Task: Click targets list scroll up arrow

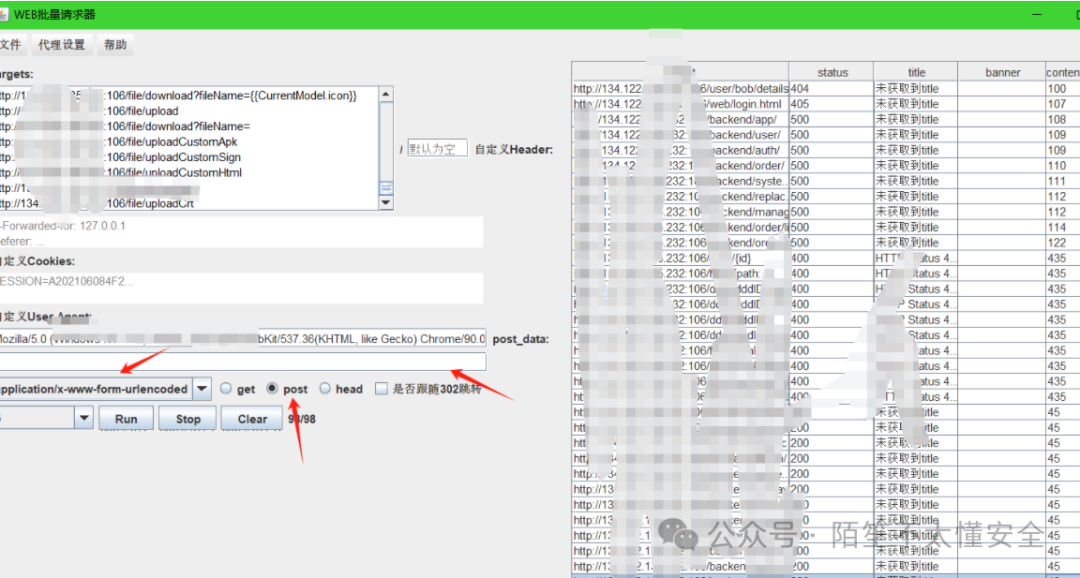Action: [386, 94]
